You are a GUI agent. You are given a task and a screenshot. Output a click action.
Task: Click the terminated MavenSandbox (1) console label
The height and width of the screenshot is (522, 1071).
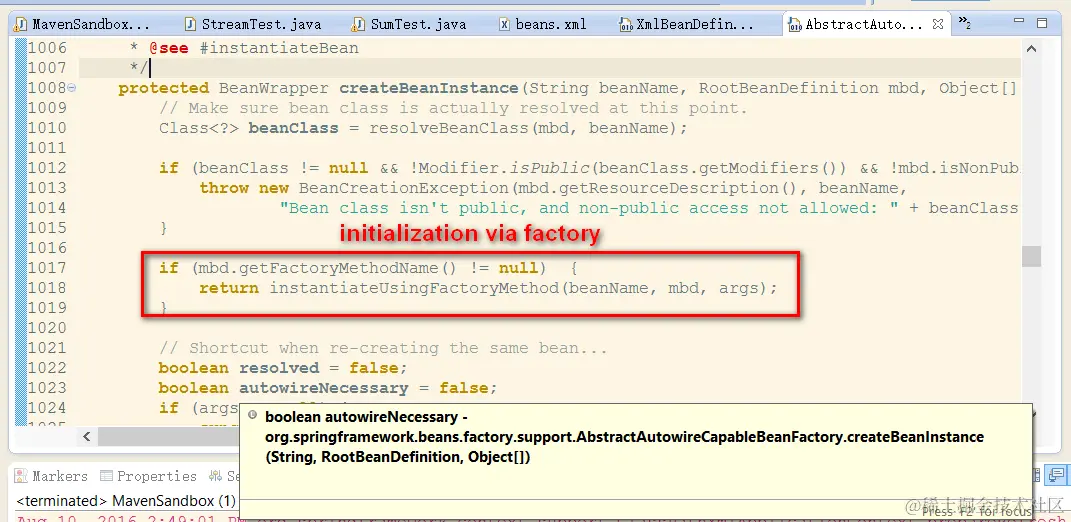(x=126, y=501)
